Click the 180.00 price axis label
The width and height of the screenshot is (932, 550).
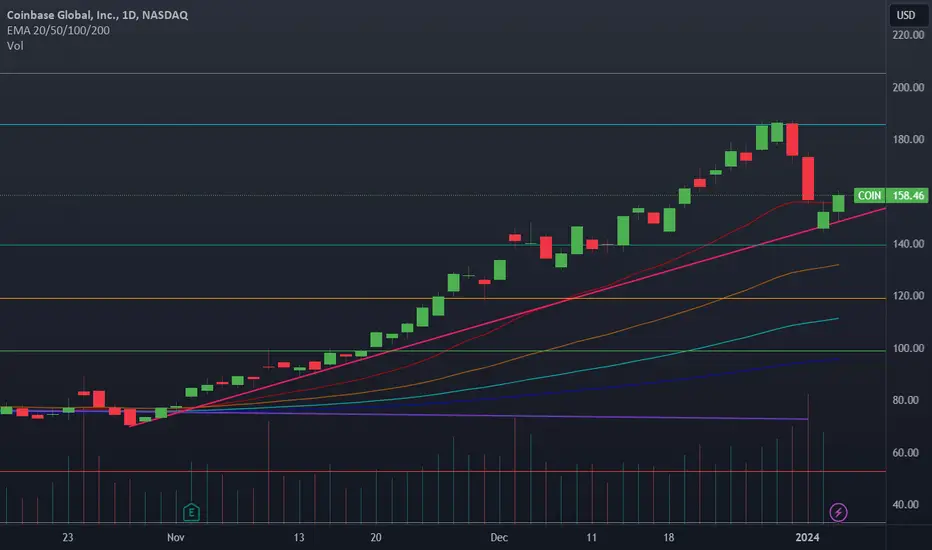click(908, 139)
